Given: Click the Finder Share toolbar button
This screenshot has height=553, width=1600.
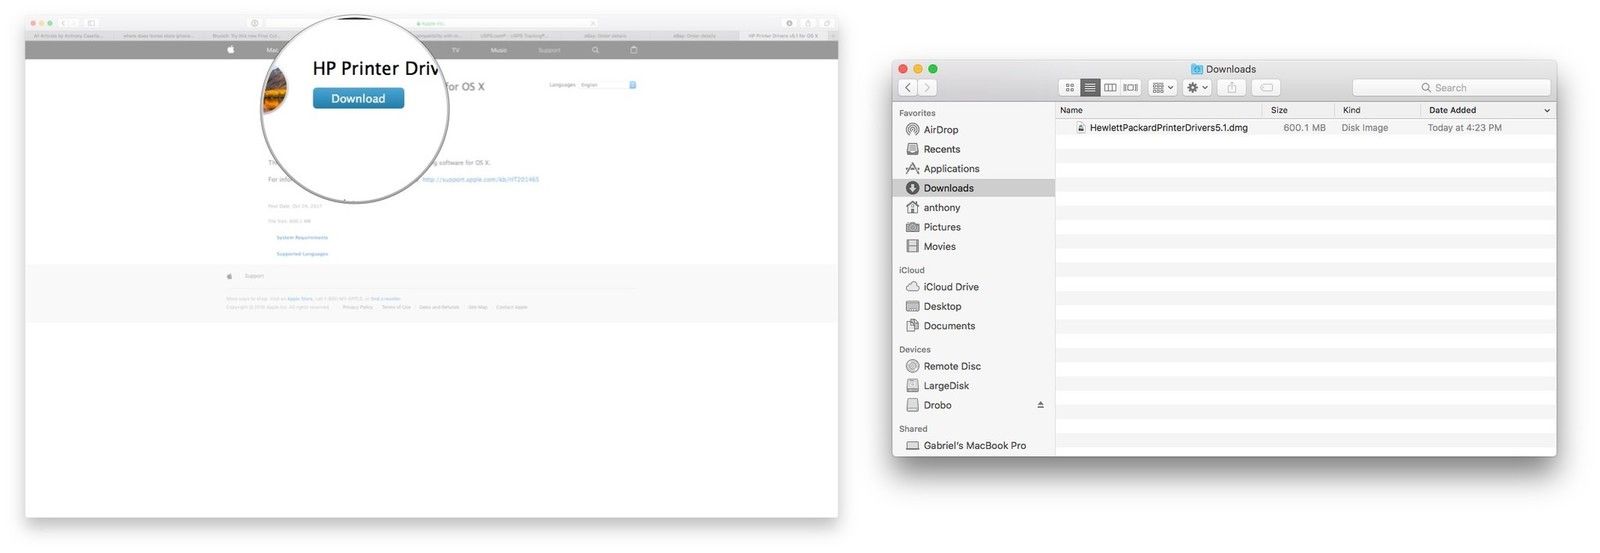Looking at the screenshot, I should 1231,88.
